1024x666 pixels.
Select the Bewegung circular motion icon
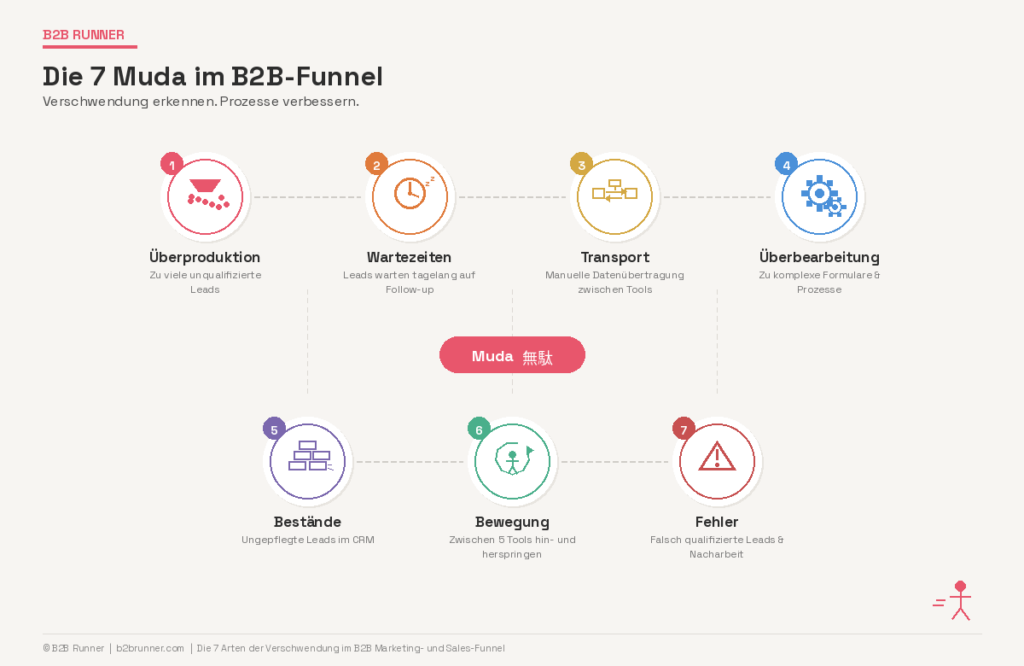512,461
